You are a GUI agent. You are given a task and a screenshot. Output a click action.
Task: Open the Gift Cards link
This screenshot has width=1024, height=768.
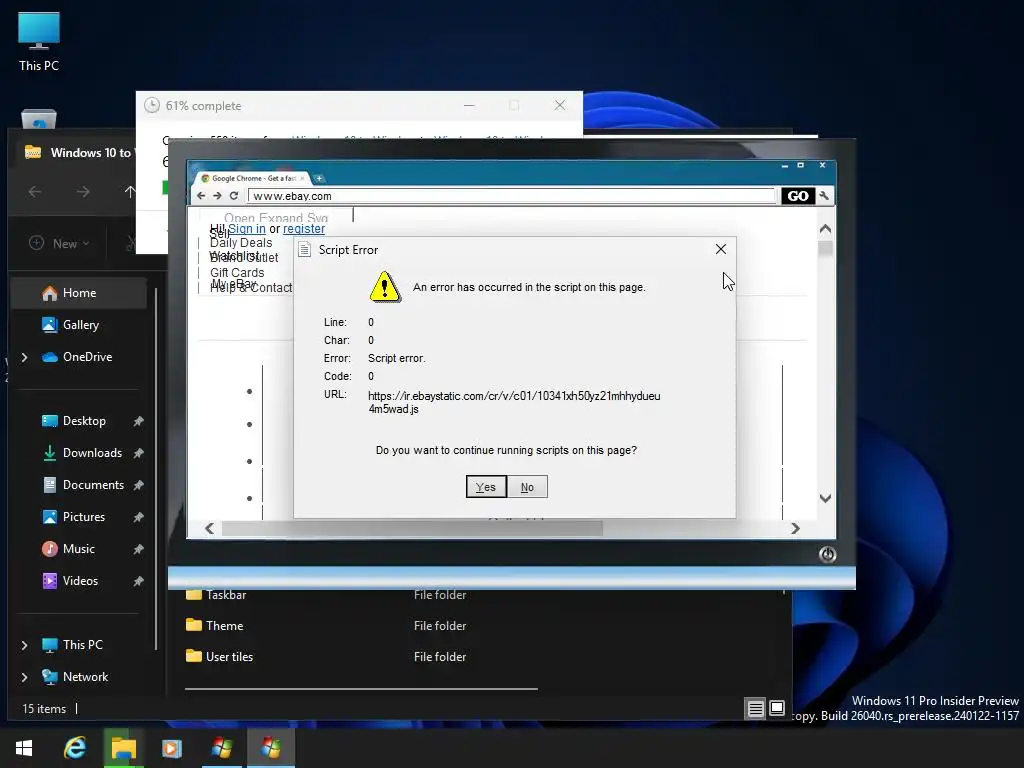click(x=237, y=272)
